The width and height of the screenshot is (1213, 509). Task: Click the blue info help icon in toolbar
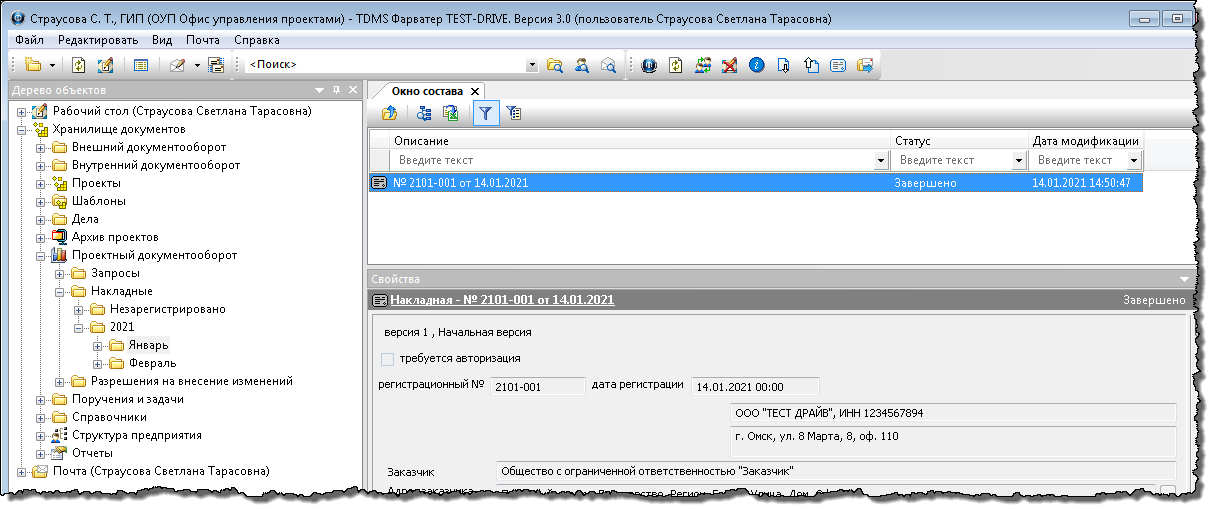pos(757,65)
